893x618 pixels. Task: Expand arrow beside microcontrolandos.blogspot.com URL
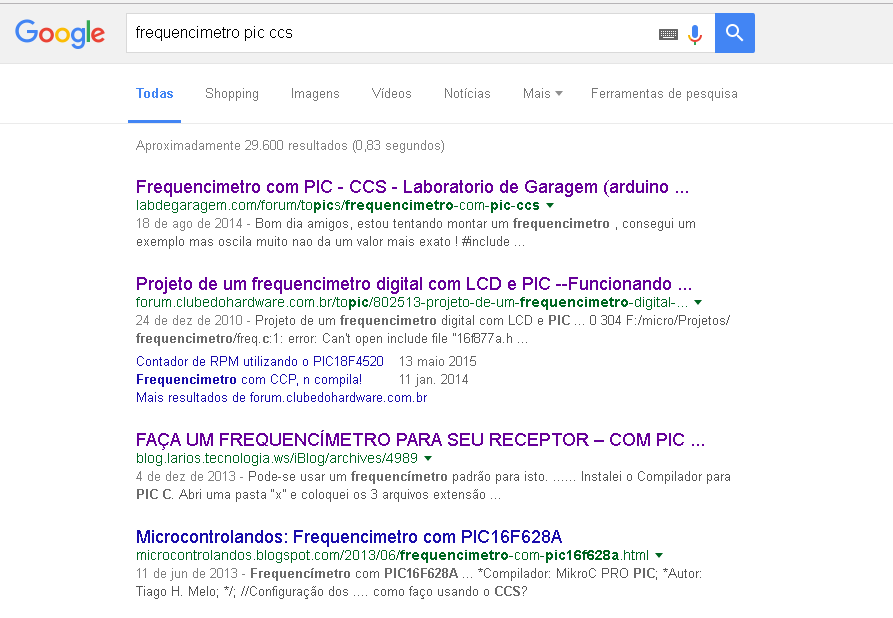(x=659, y=555)
